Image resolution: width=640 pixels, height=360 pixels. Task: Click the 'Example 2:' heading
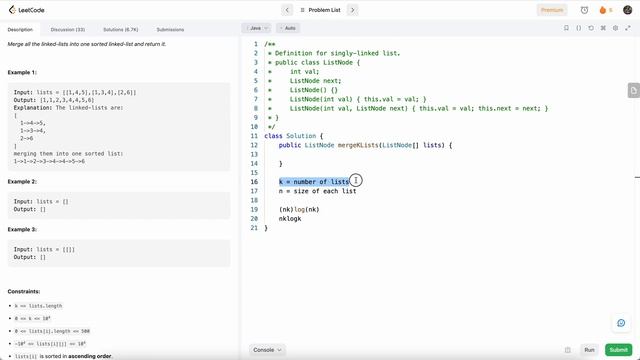(x=22, y=181)
